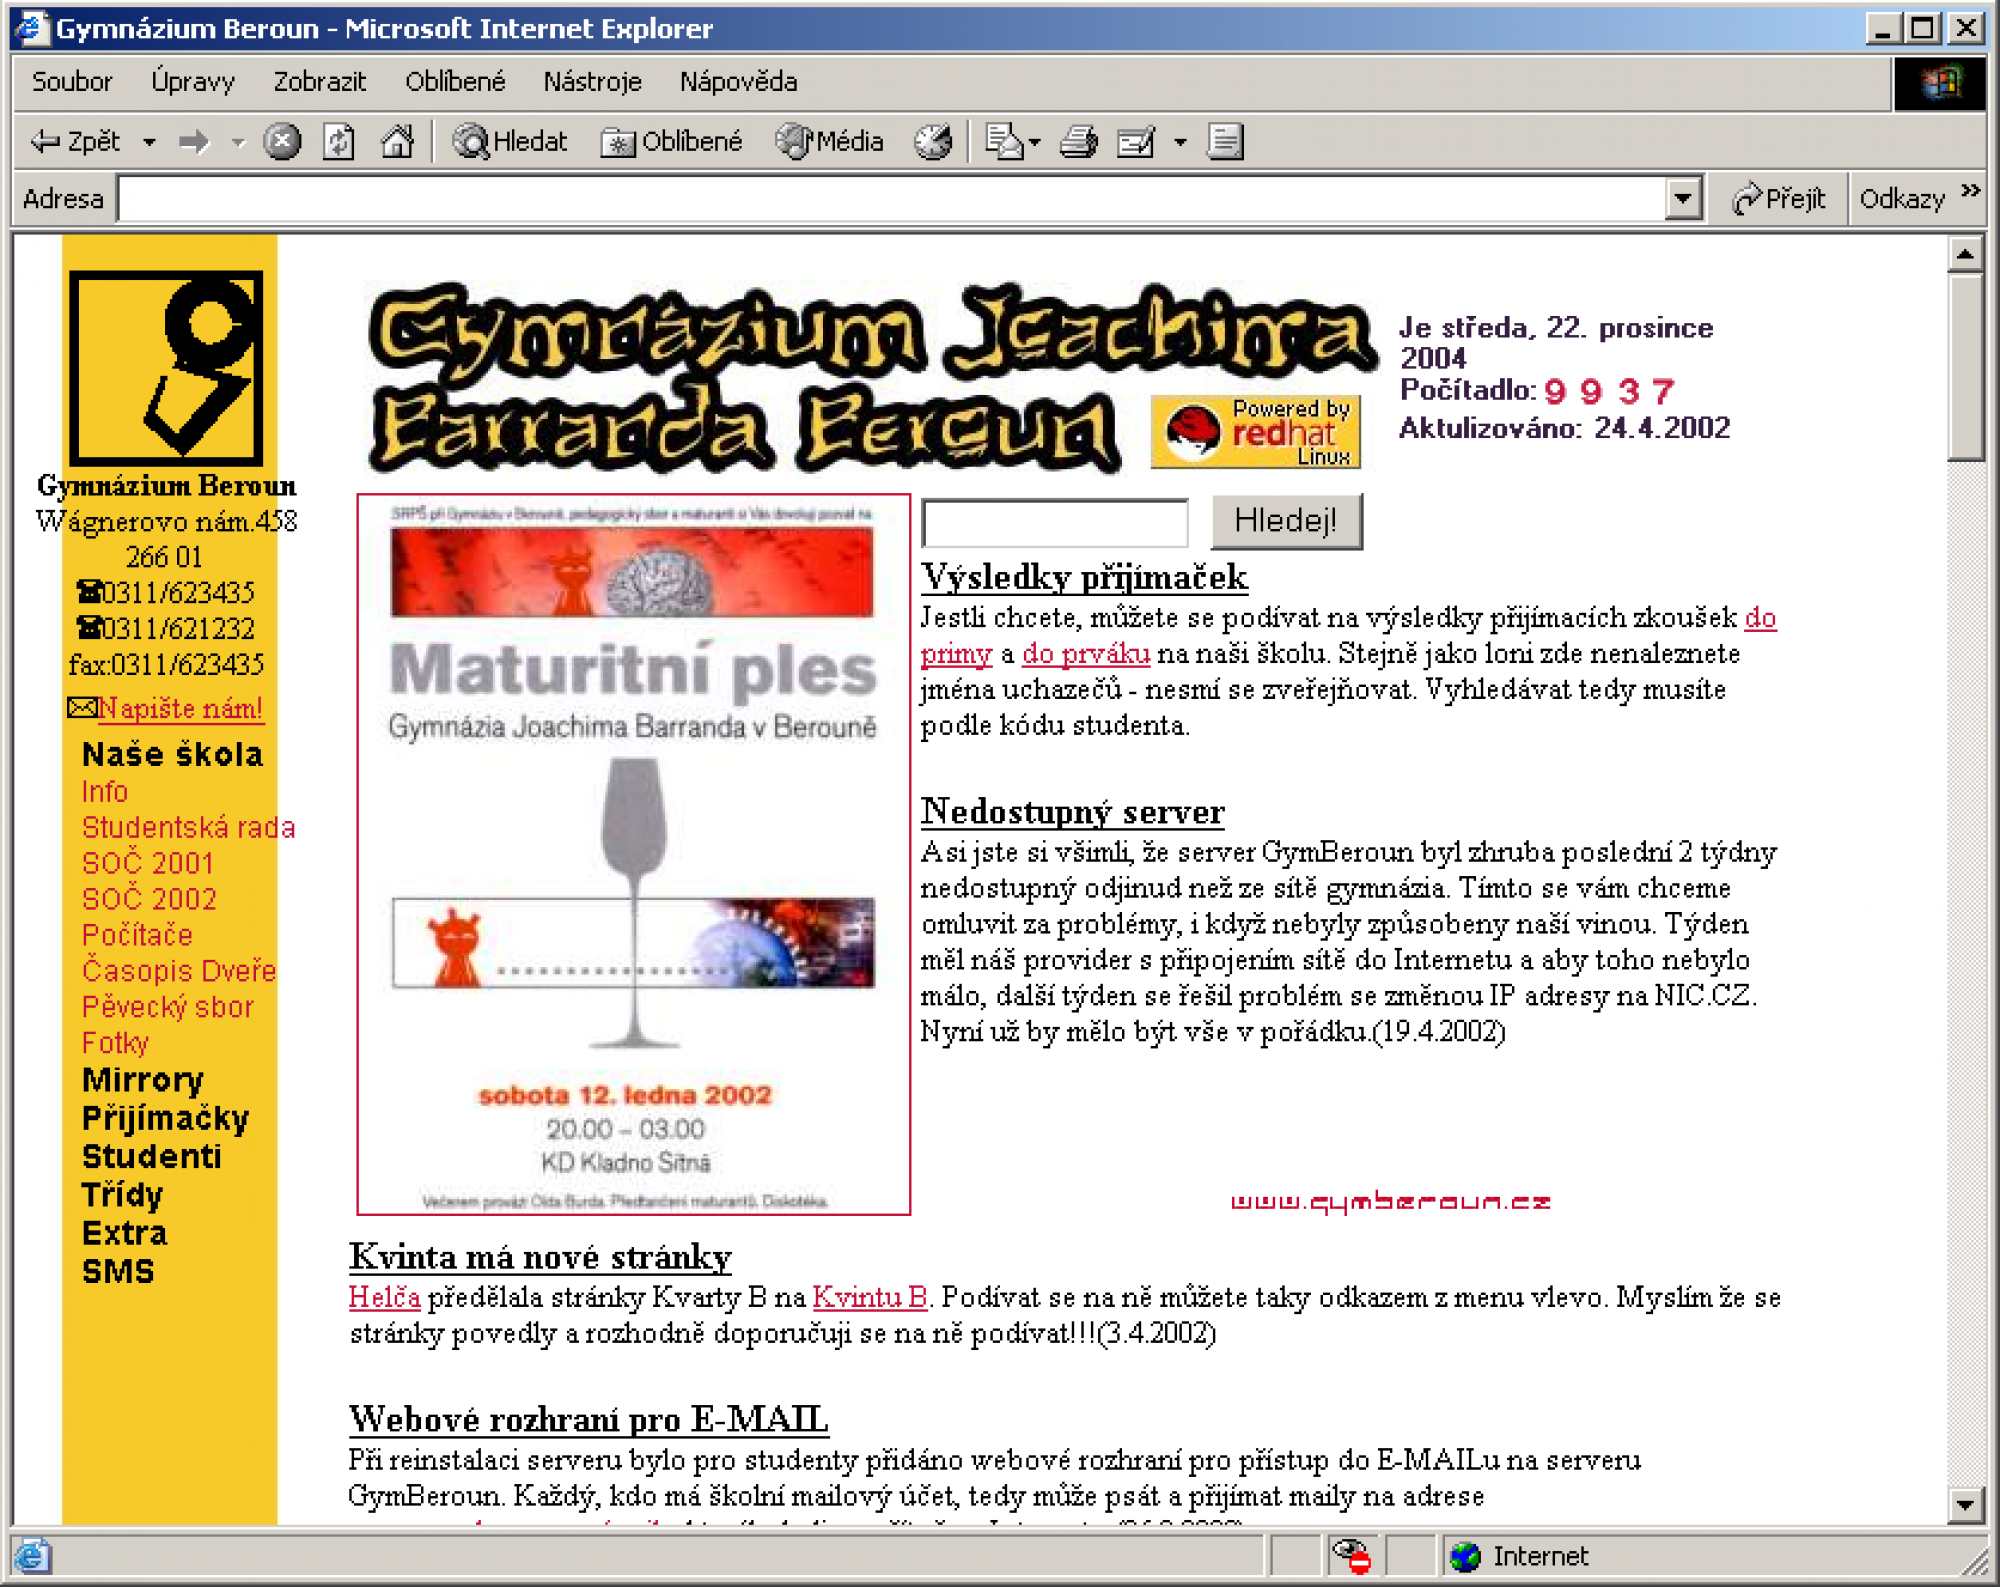Image resolution: width=2000 pixels, height=1587 pixels.
Task: Open the Studentská rada sidebar link
Action: coord(188,827)
